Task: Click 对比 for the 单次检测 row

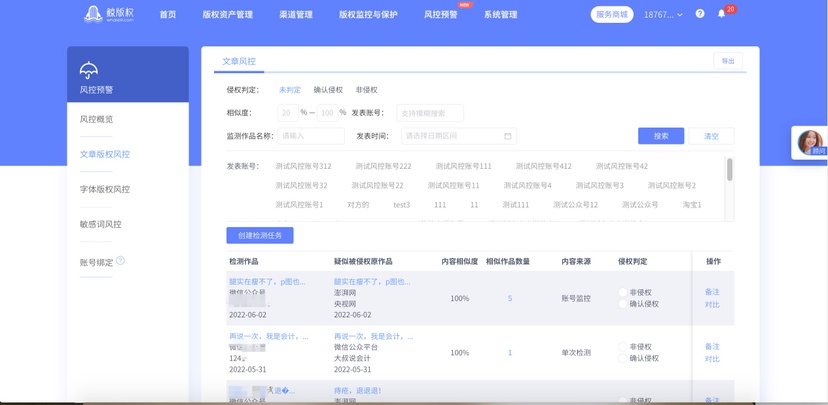Action: pyautogui.click(x=712, y=359)
